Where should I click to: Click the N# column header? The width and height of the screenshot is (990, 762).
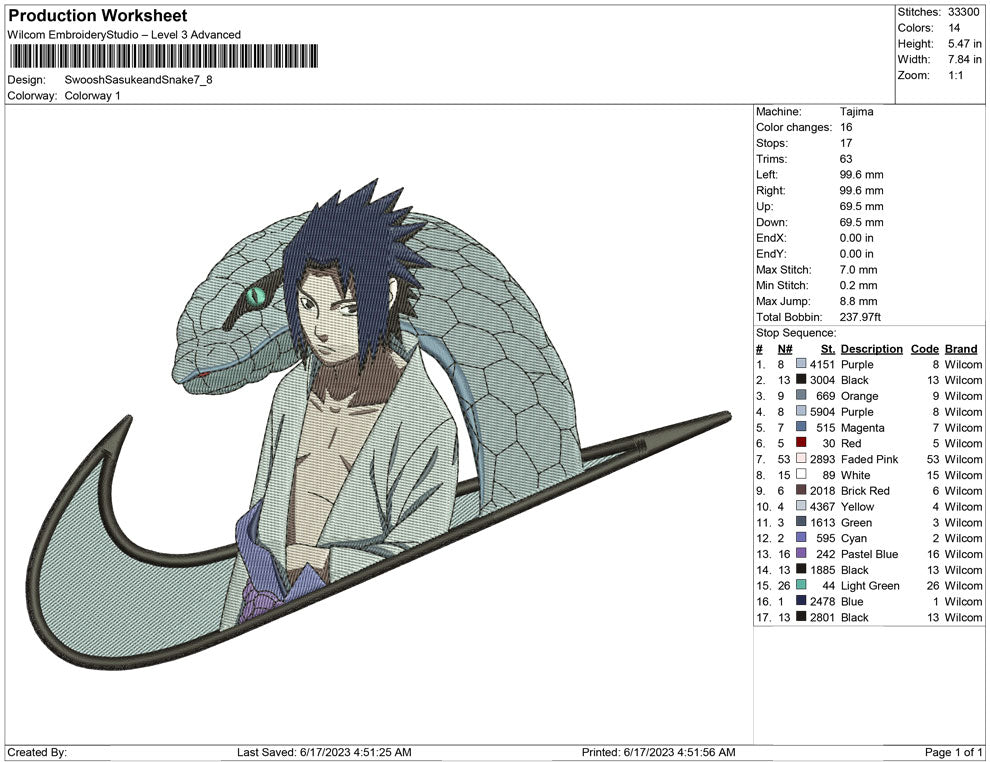[785, 348]
